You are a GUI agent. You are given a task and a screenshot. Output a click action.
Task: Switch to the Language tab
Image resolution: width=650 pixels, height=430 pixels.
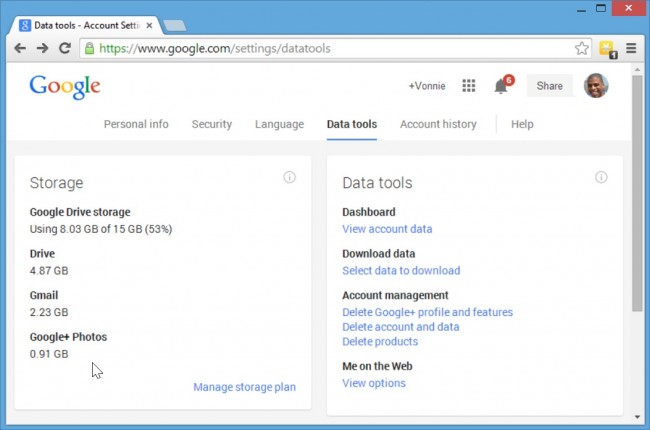(x=279, y=124)
